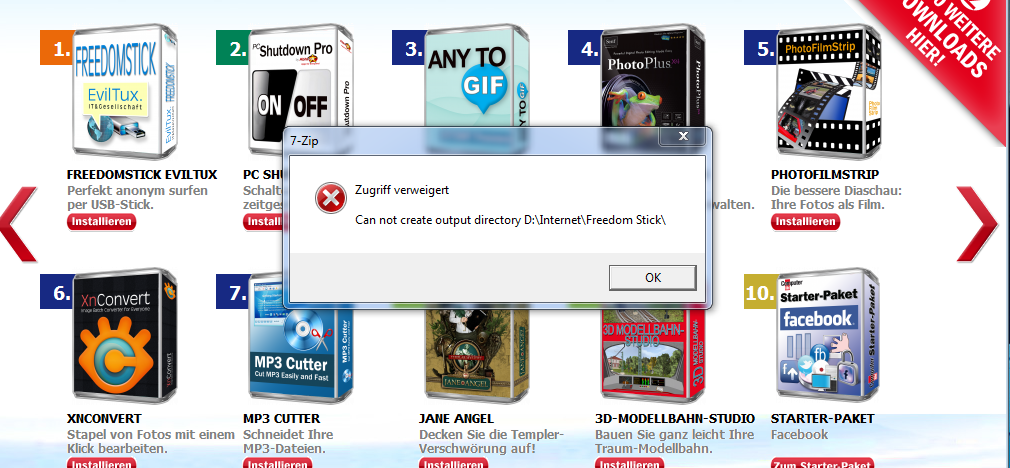Click the XNCONVERT title text
Viewport: 1010px width, 468px height.
tap(104, 418)
